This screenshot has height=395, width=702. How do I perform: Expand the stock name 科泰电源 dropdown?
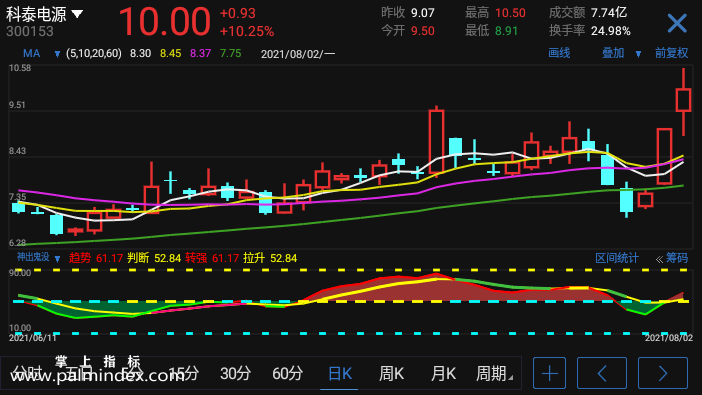(77, 14)
